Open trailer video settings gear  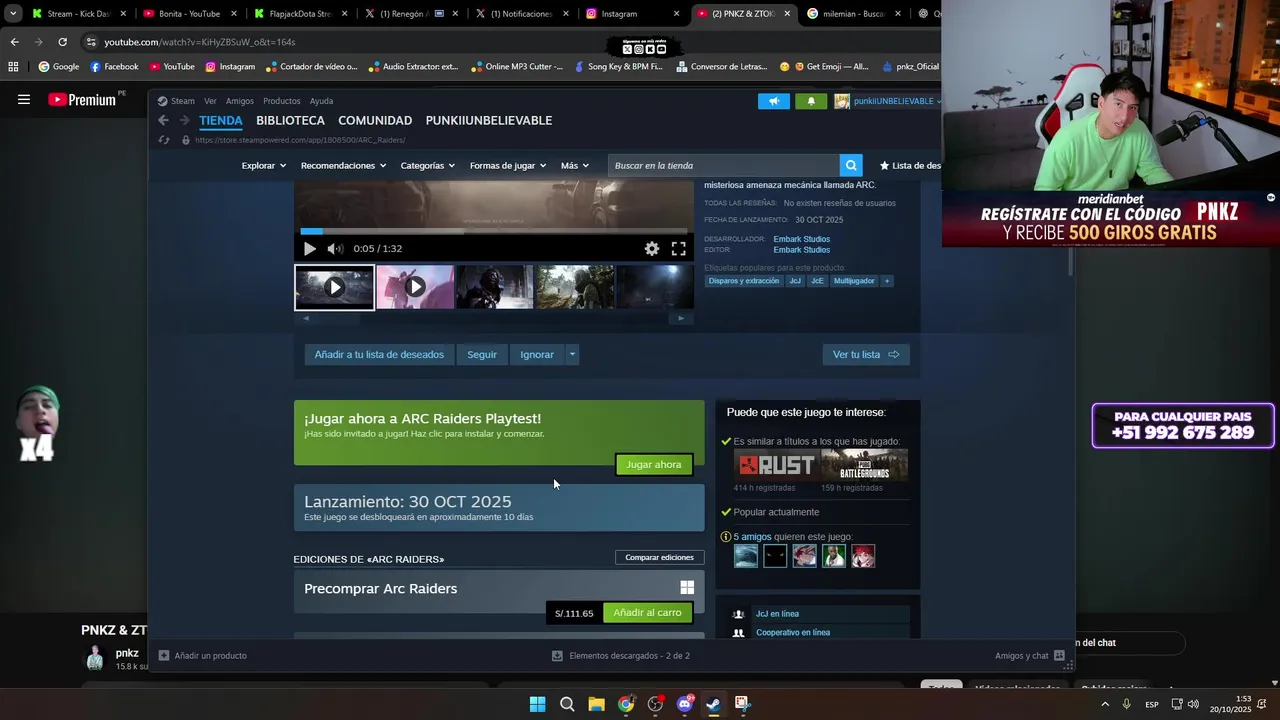(x=652, y=249)
